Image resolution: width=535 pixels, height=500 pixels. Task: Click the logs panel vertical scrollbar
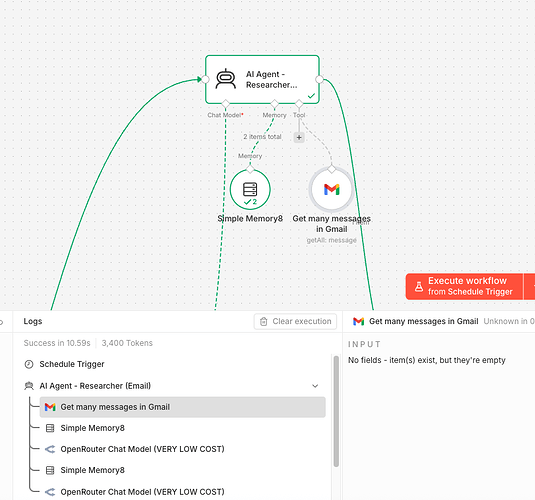click(x=336, y=411)
